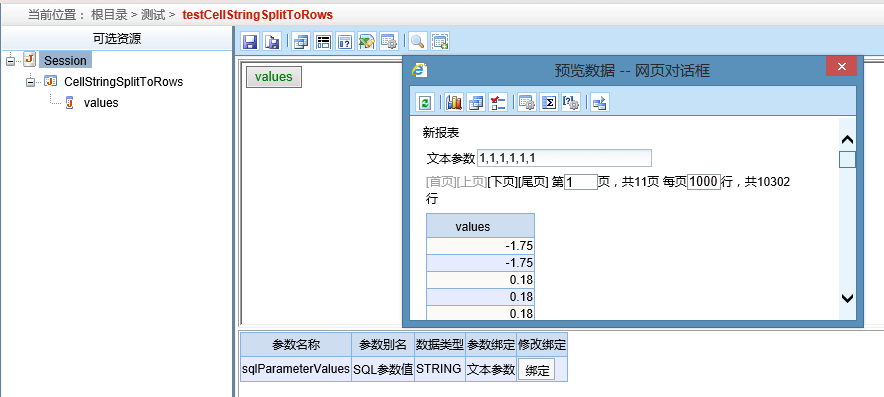The image size is (884, 397).
Task: Click the green refresh icon in preview dialog
Action: pyautogui.click(x=425, y=103)
